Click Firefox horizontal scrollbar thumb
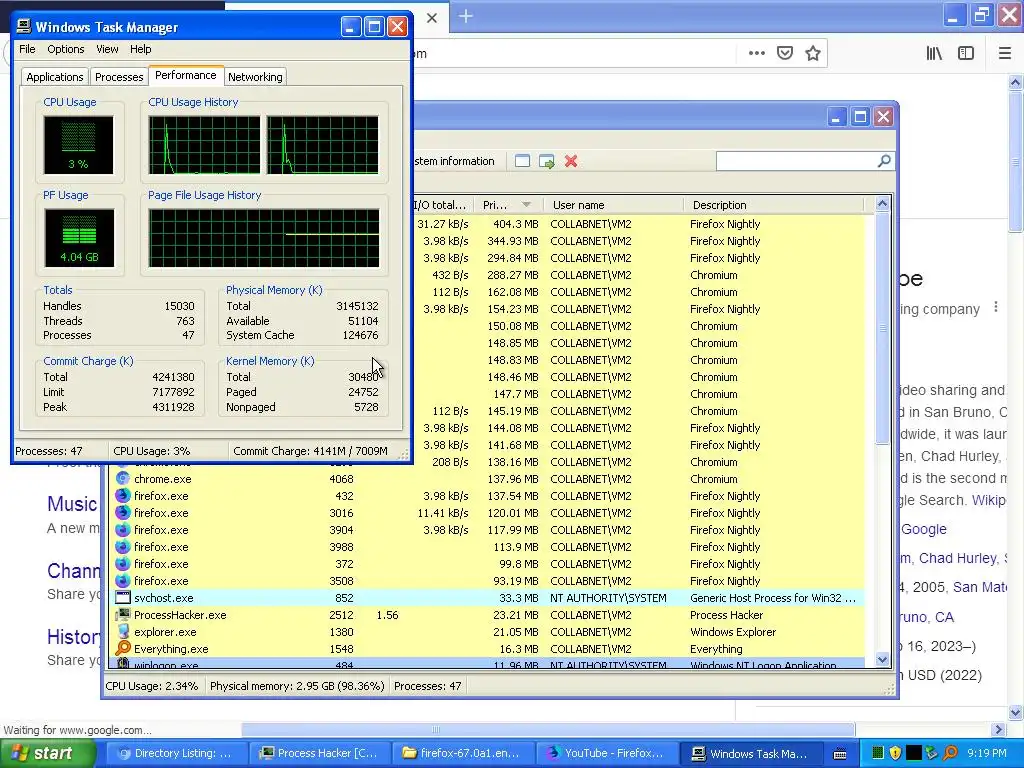 tap(548, 729)
